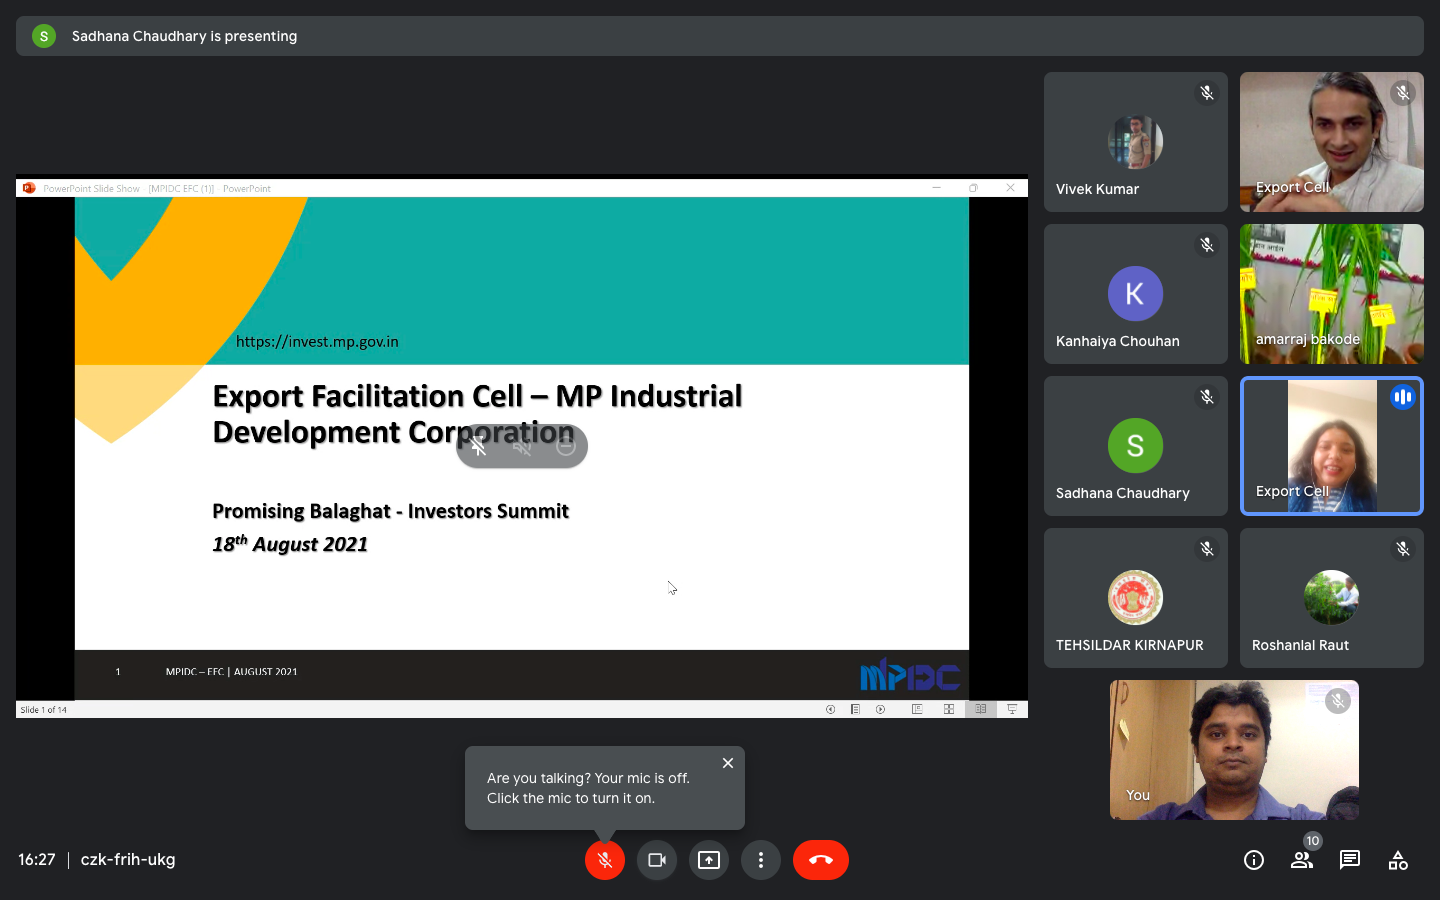Click 'Slide 1 of 14' status text
The width and height of the screenshot is (1440, 900).
pyautogui.click(x=44, y=710)
